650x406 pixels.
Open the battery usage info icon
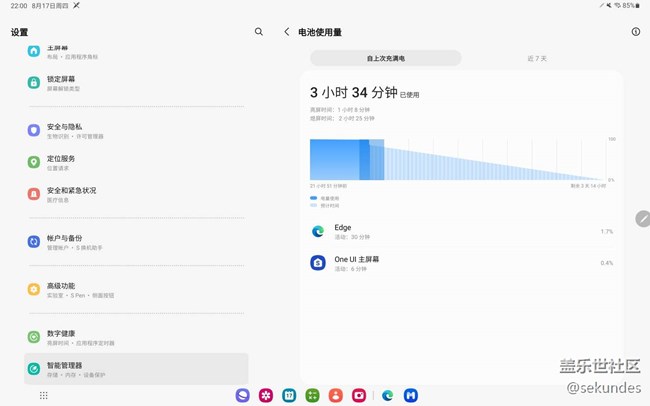point(635,32)
